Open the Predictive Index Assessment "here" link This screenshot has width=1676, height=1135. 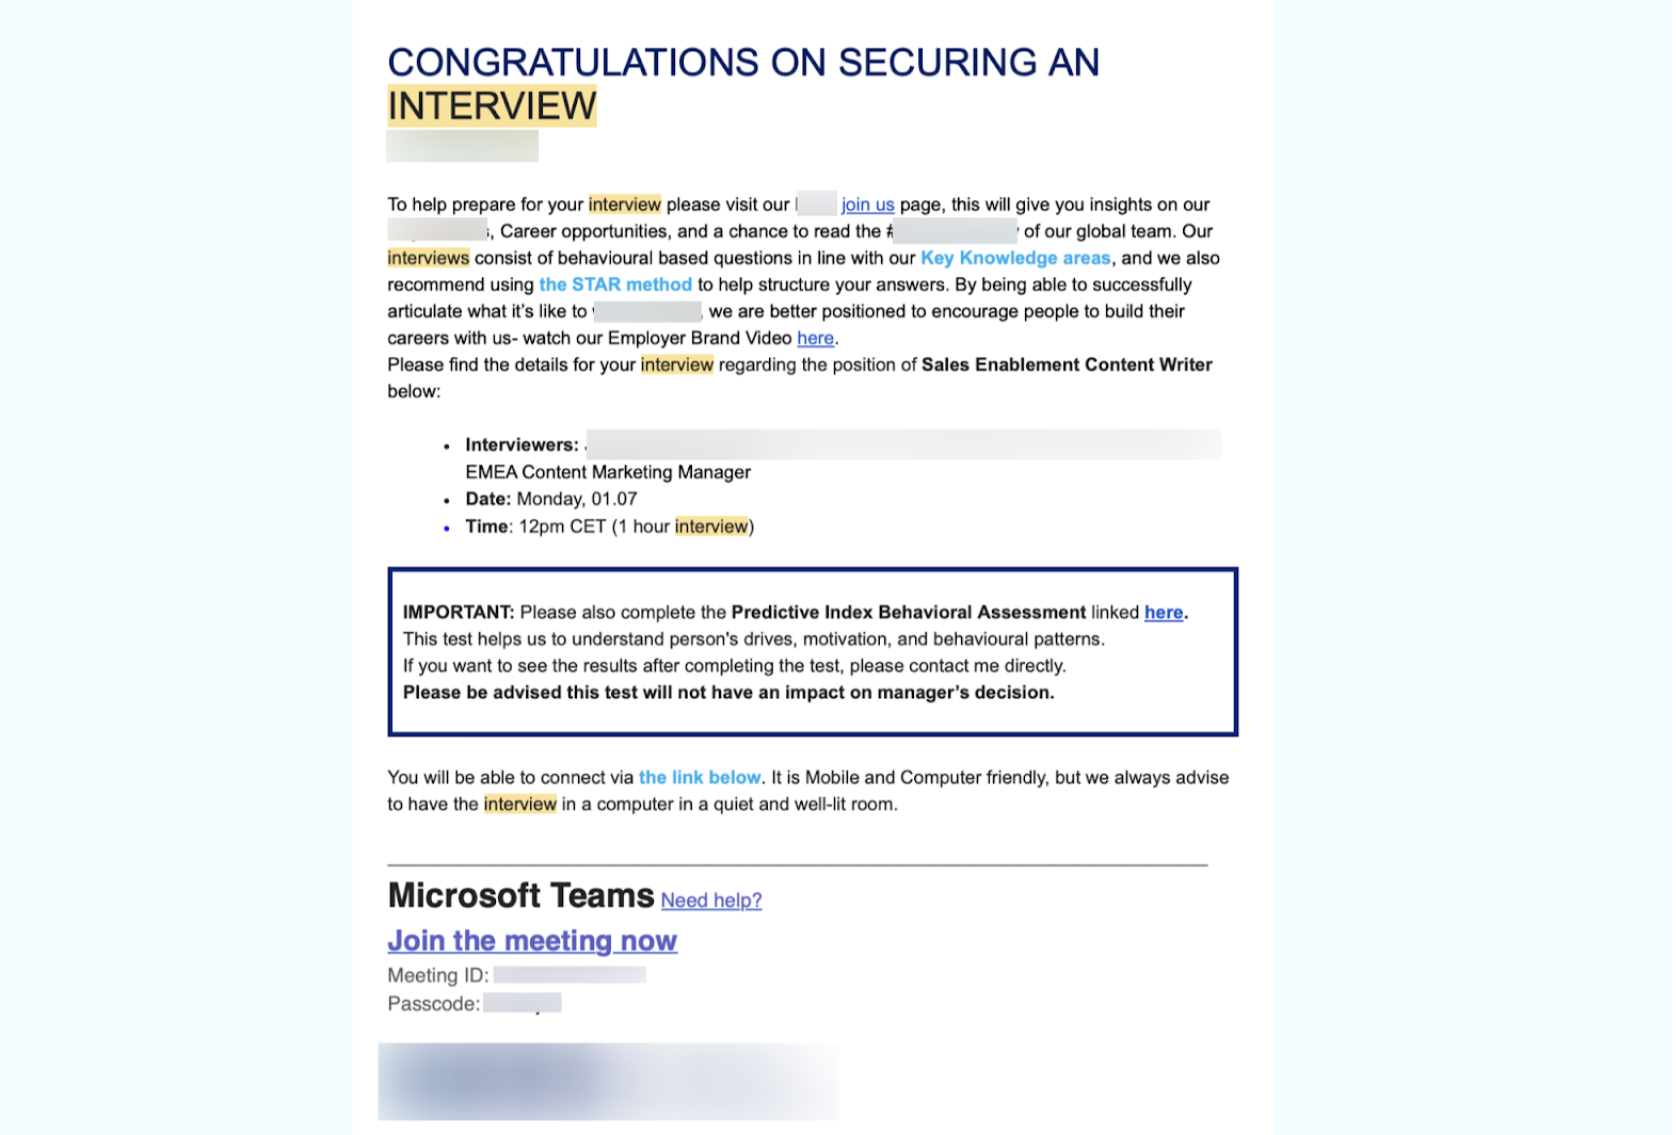[x=1163, y=613]
